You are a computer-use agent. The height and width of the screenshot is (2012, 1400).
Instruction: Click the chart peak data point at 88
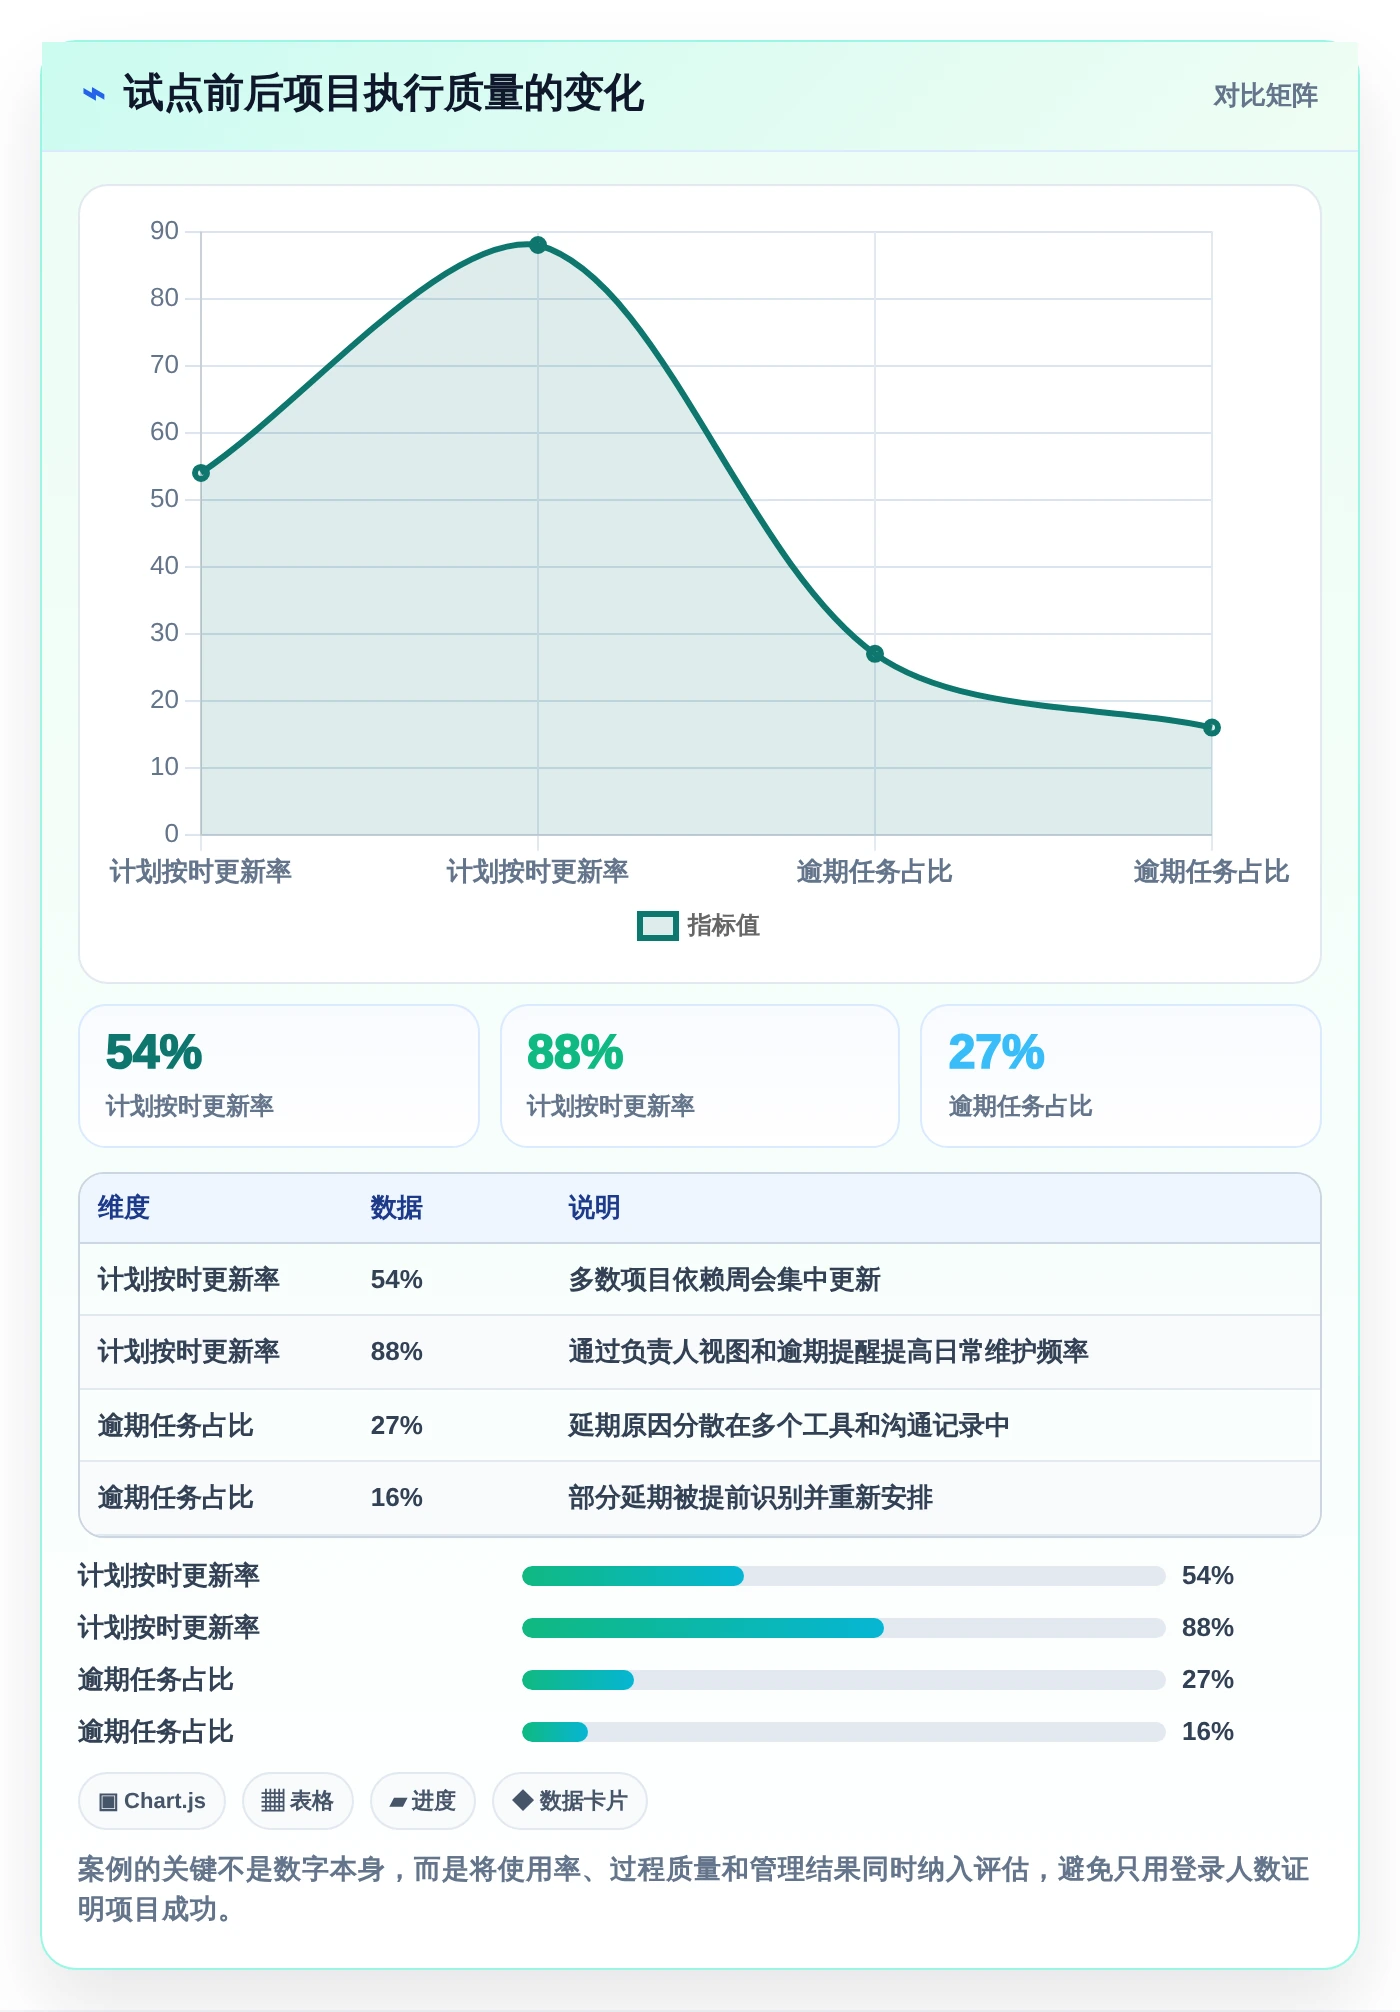coord(538,245)
